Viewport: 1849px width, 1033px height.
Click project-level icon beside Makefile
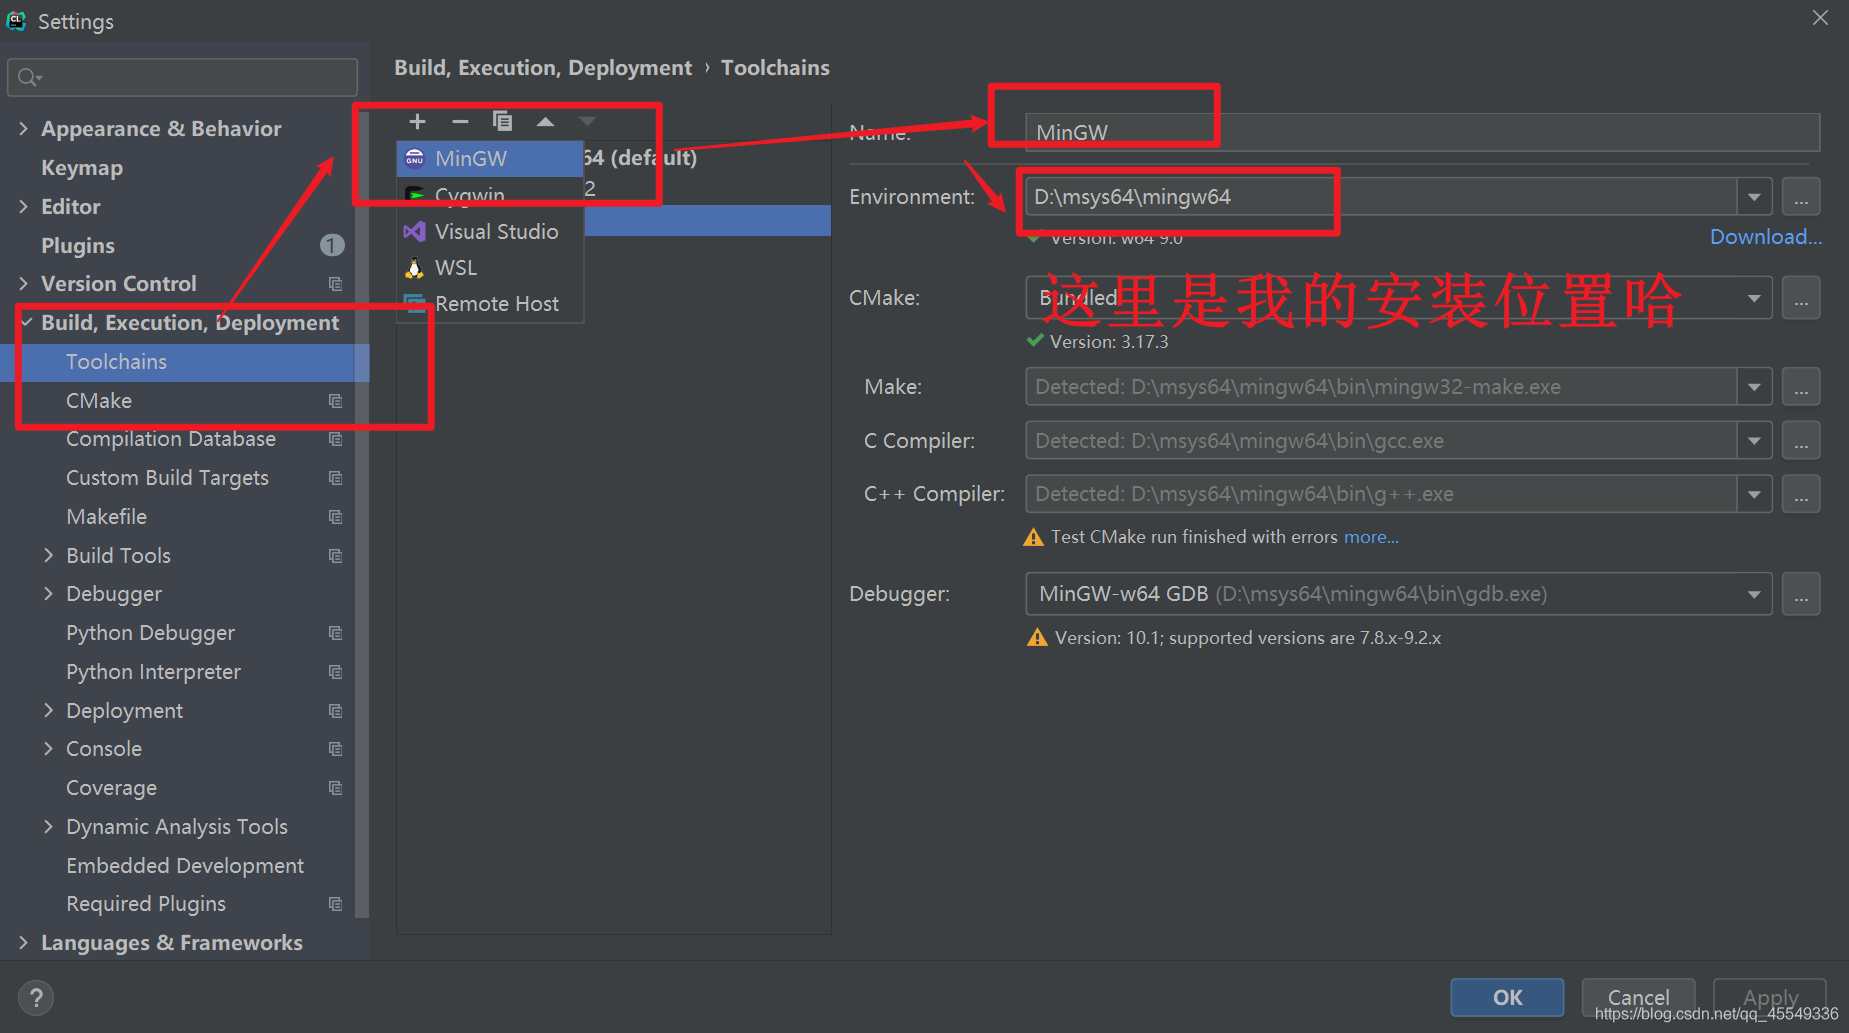pyautogui.click(x=335, y=517)
